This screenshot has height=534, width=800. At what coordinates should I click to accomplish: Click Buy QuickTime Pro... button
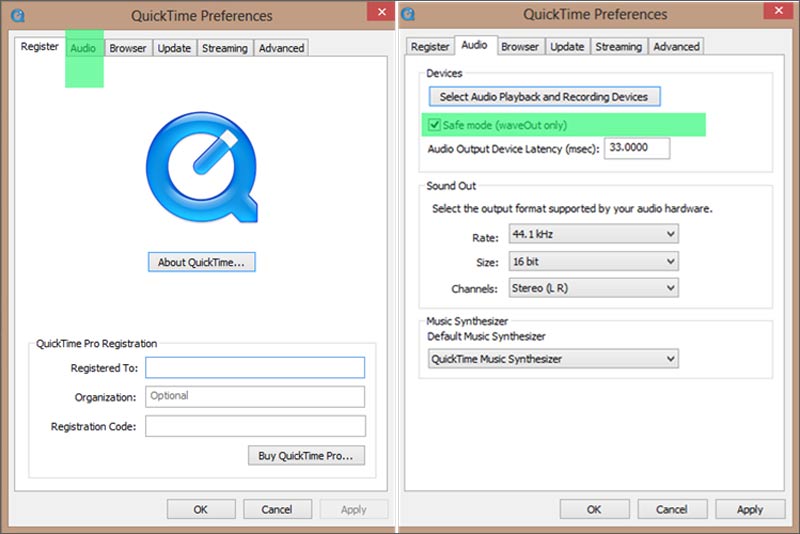coord(306,455)
